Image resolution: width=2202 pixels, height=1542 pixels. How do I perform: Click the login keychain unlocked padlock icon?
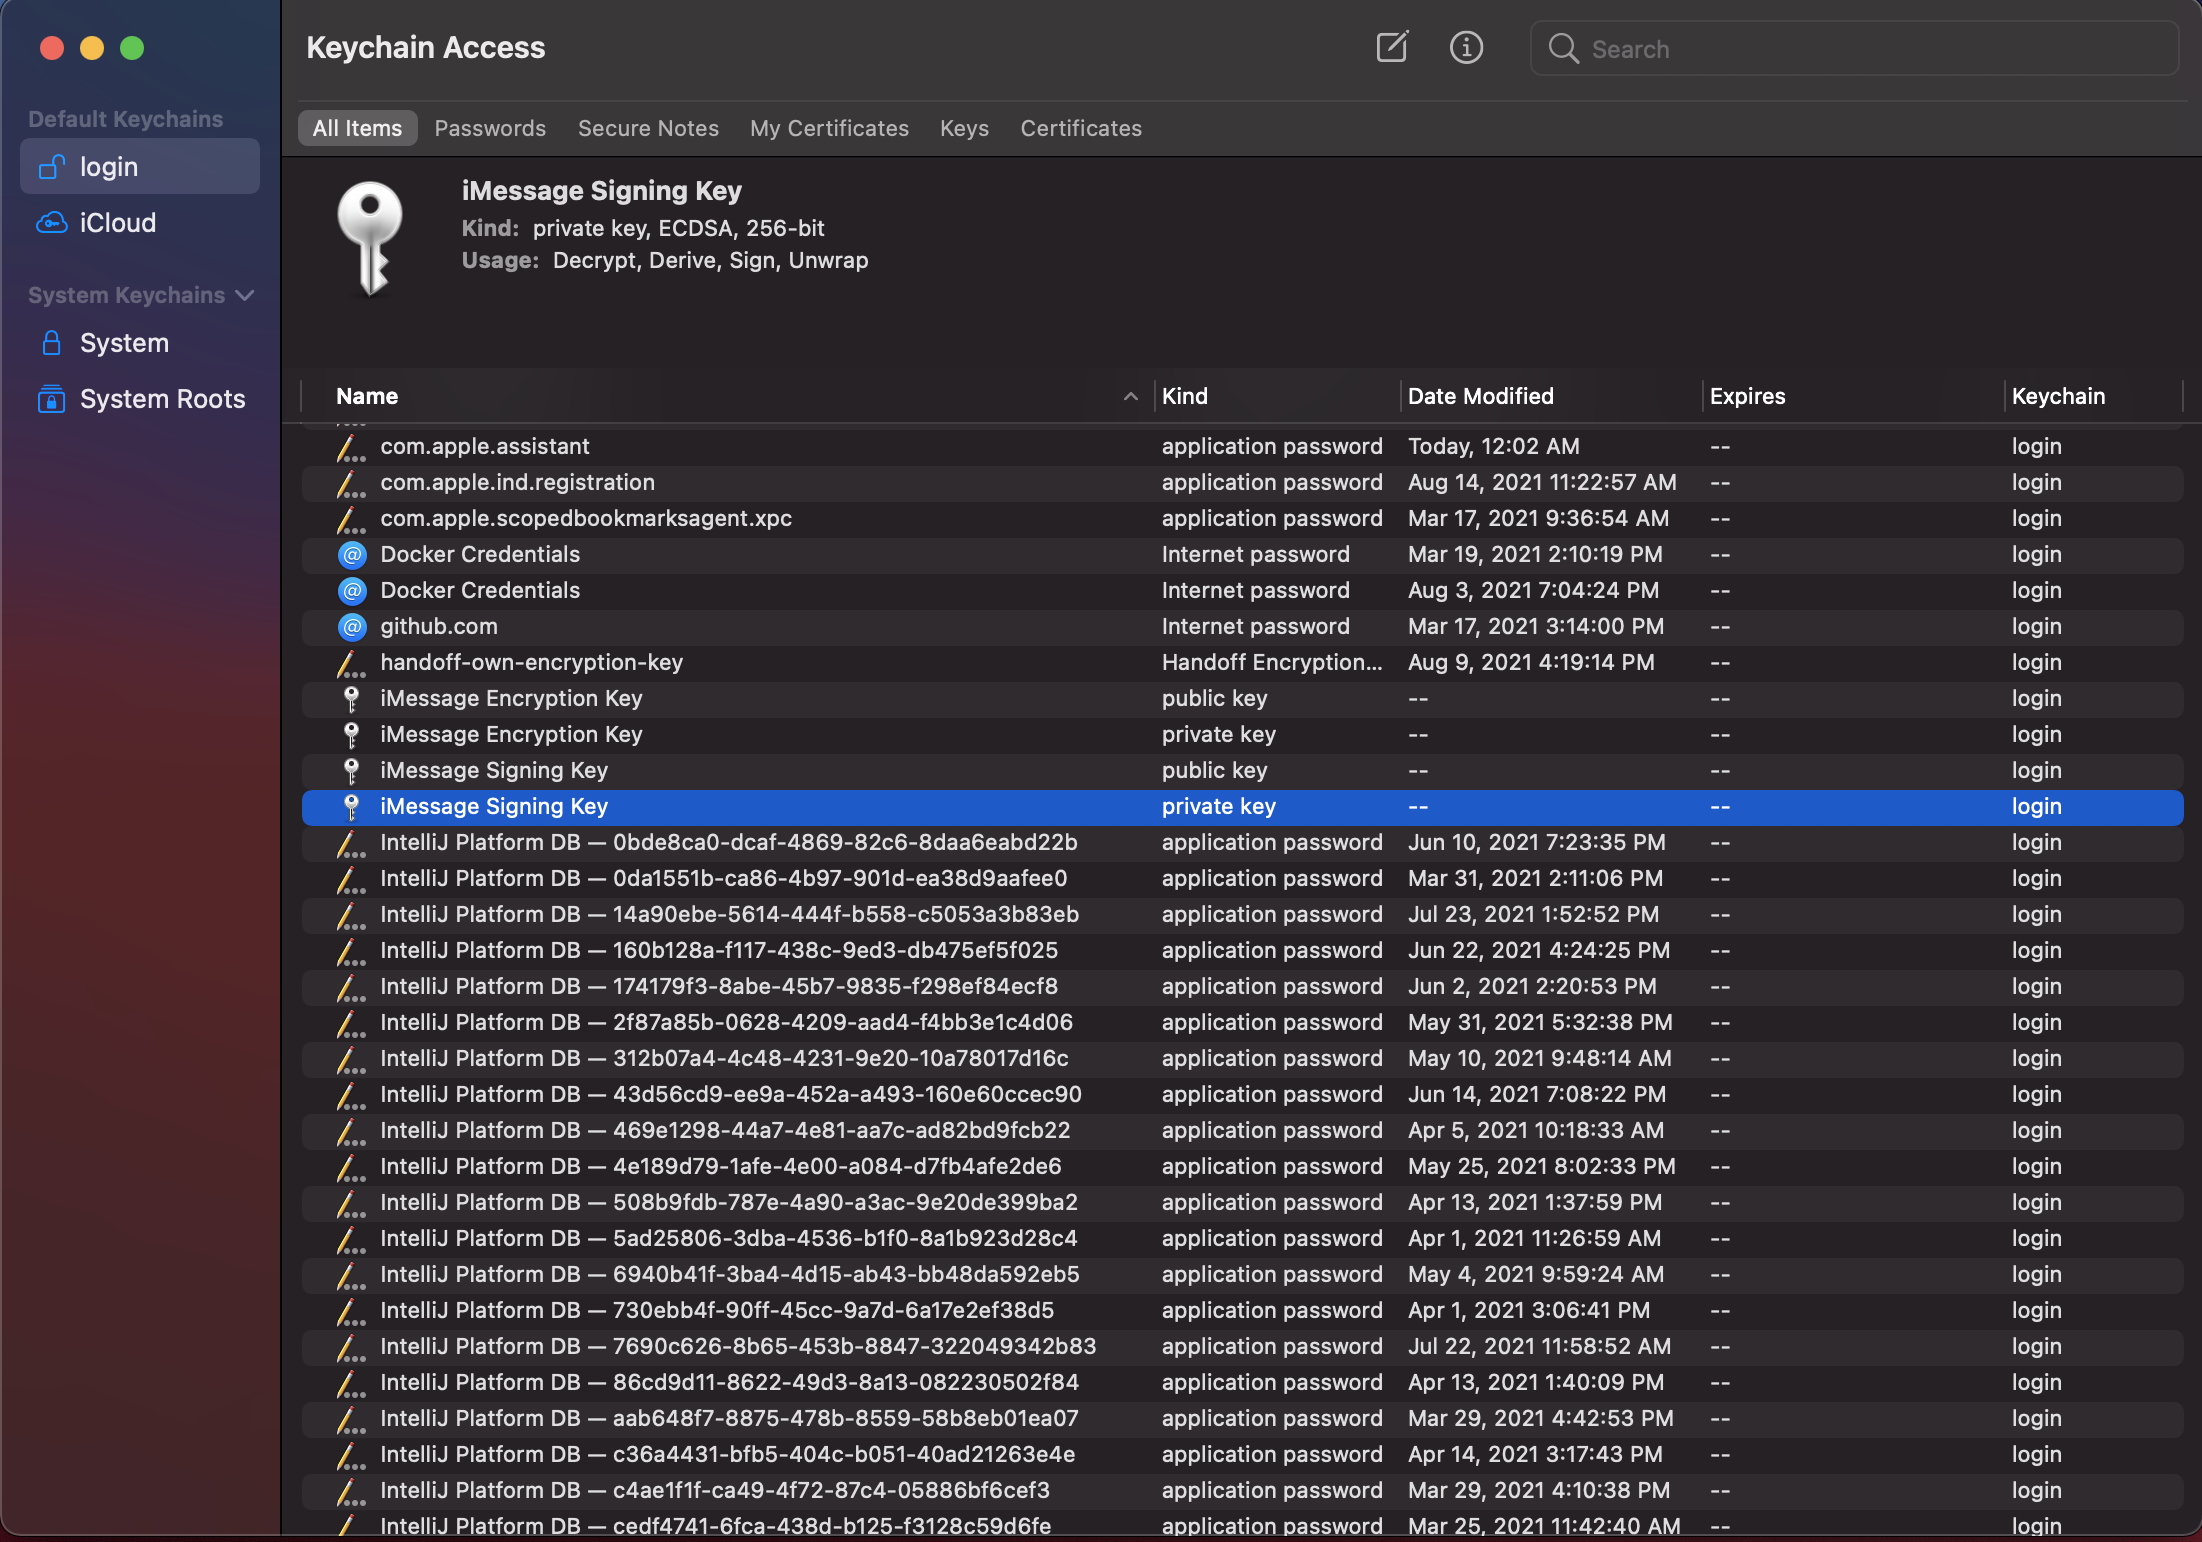52,167
